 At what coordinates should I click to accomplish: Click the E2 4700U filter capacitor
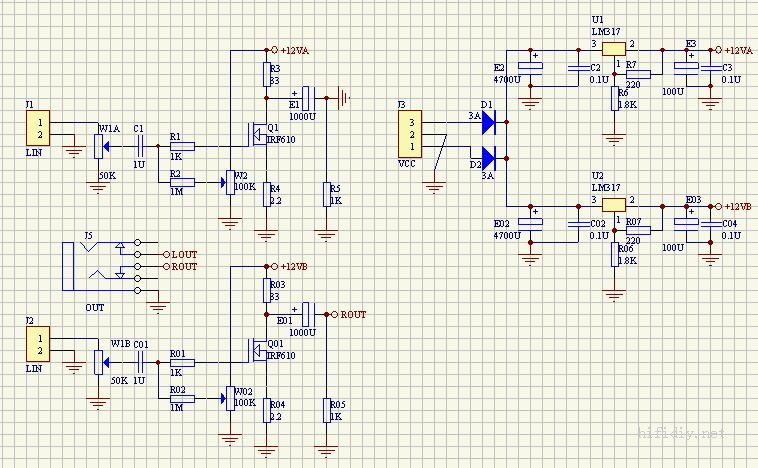click(533, 66)
